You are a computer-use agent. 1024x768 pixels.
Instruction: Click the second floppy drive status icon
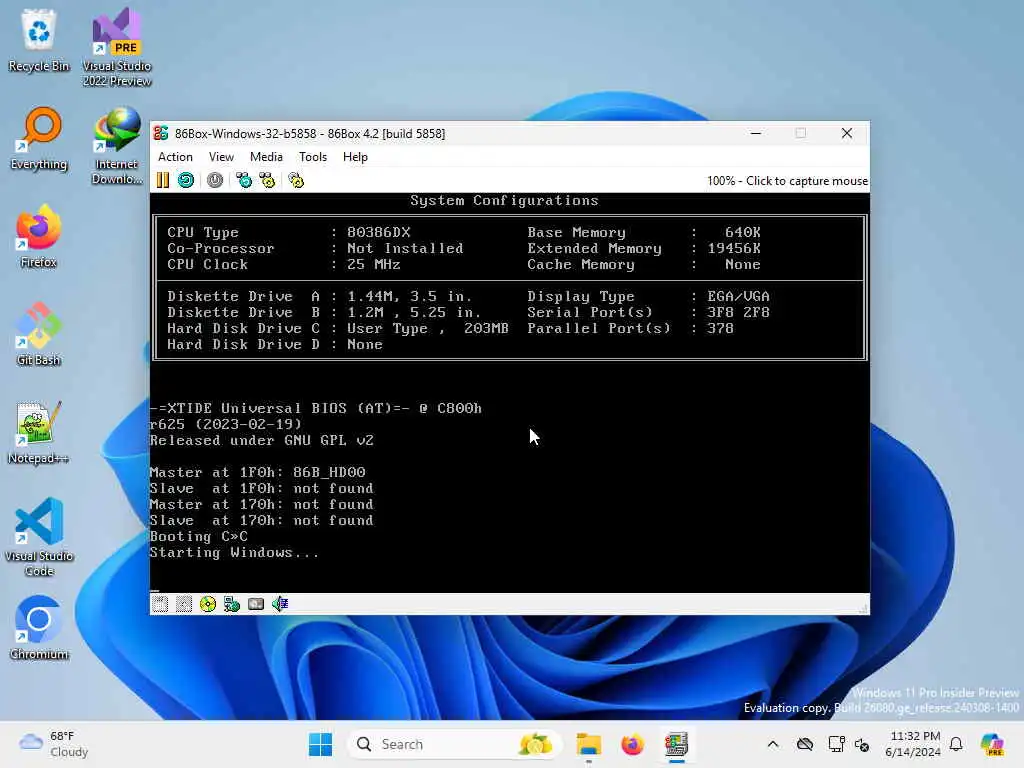click(184, 604)
